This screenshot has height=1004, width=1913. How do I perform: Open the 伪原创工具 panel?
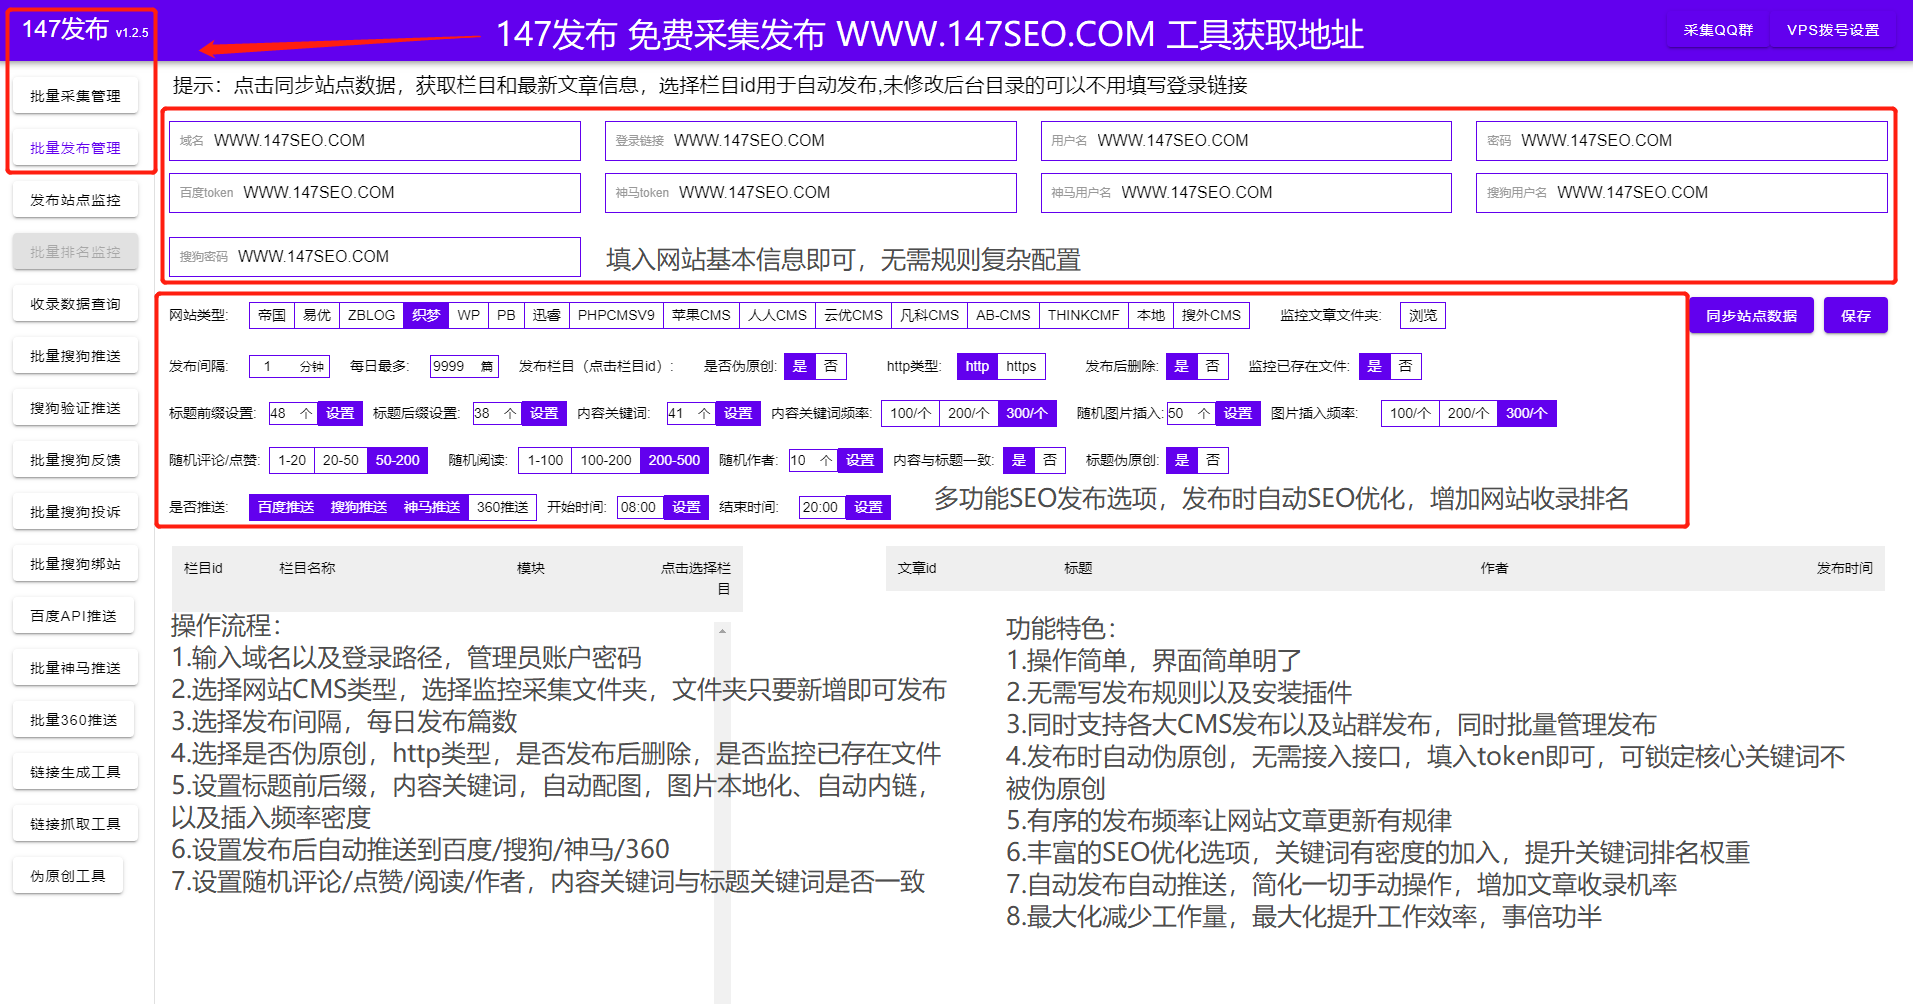click(68, 875)
